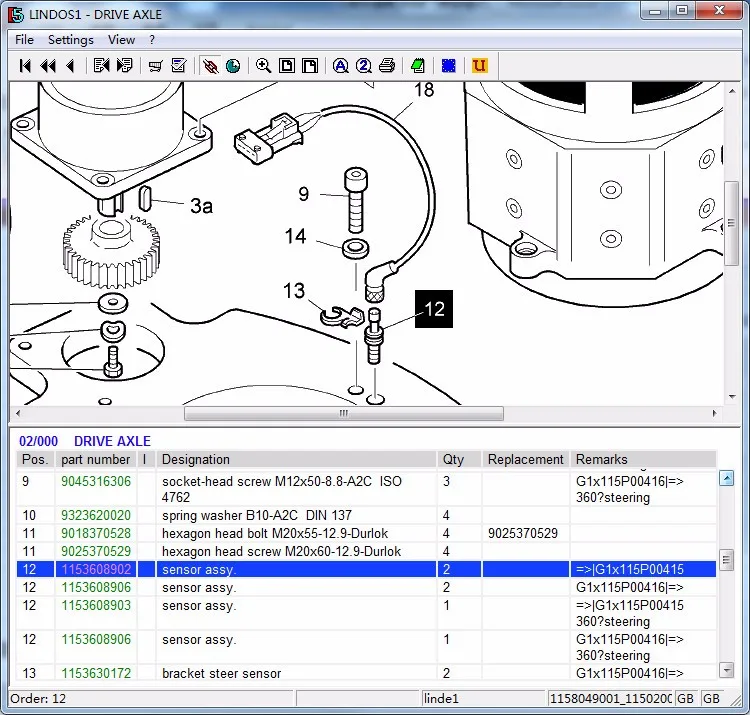Open the Settings menu
This screenshot has width=750, height=715.
coord(71,40)
